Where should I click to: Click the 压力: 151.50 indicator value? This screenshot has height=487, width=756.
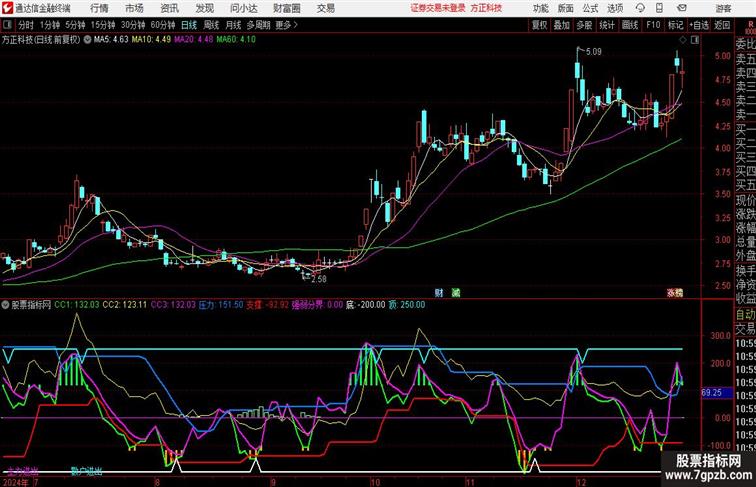tap(221, 305)
